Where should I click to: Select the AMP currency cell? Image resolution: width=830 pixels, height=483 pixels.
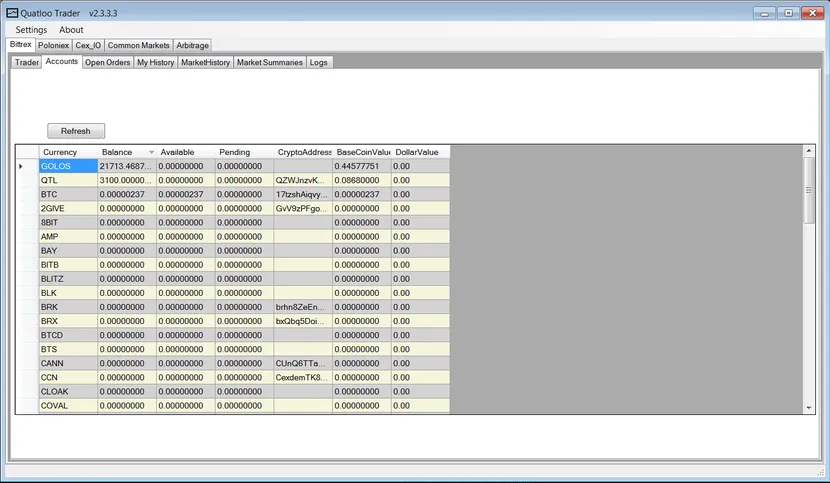68,237
